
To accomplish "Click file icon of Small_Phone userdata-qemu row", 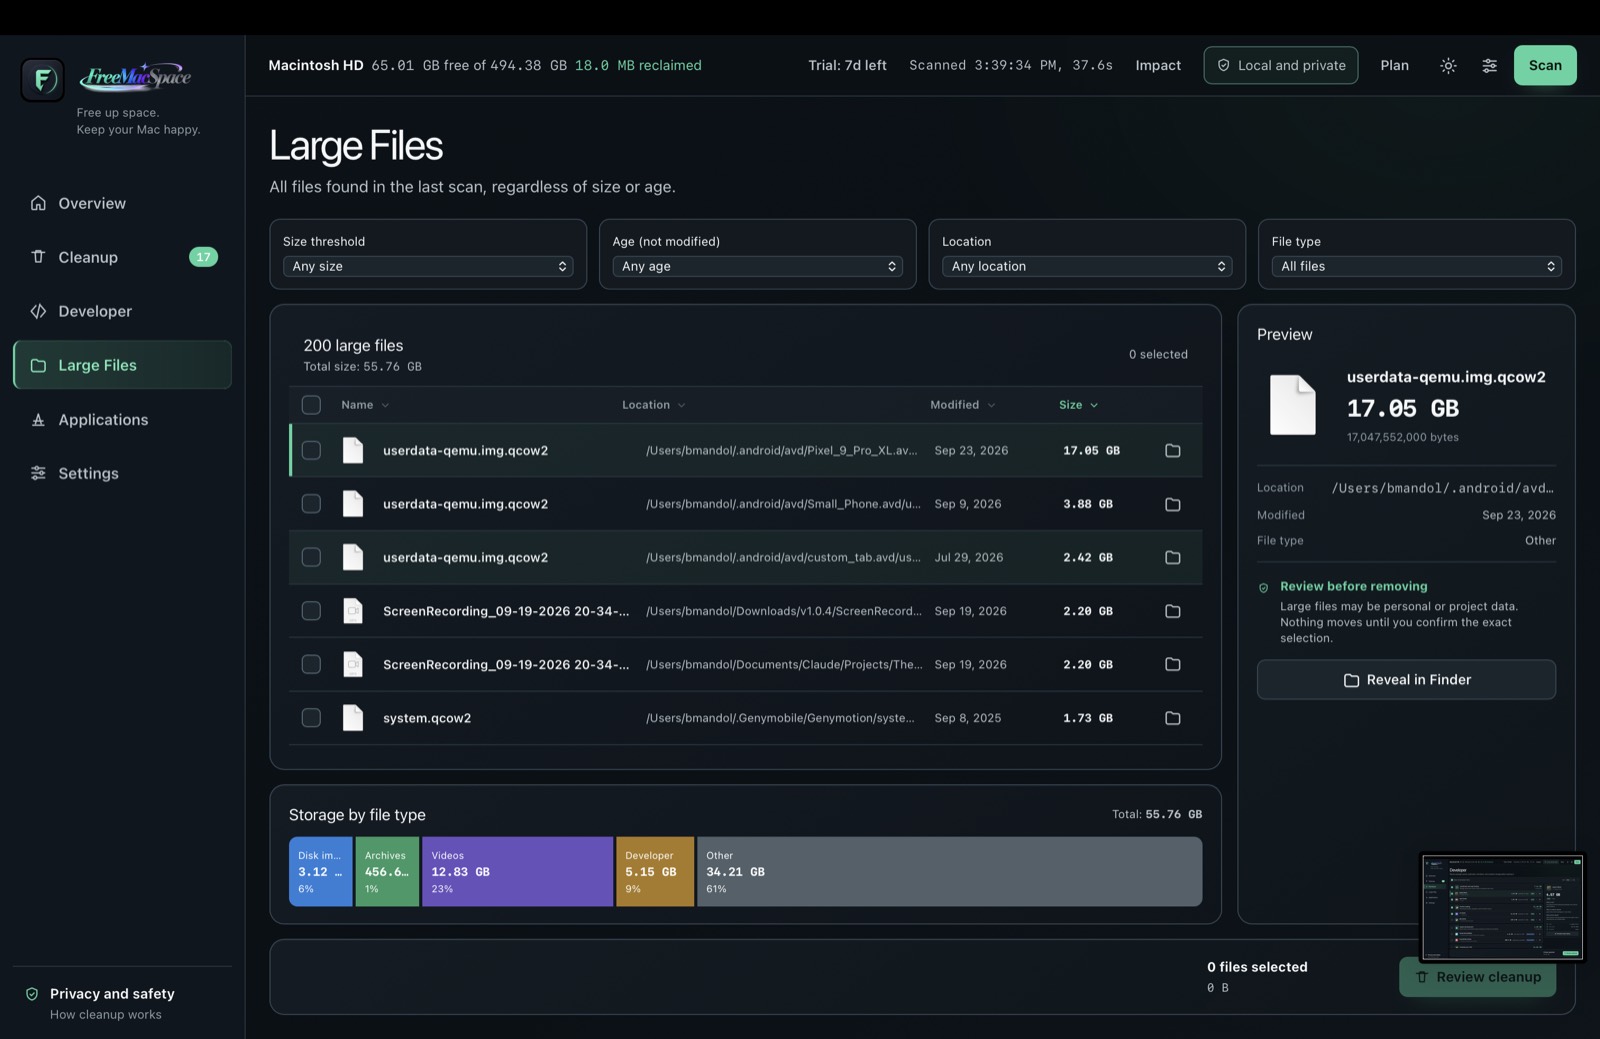I will [x=353, y=504].
